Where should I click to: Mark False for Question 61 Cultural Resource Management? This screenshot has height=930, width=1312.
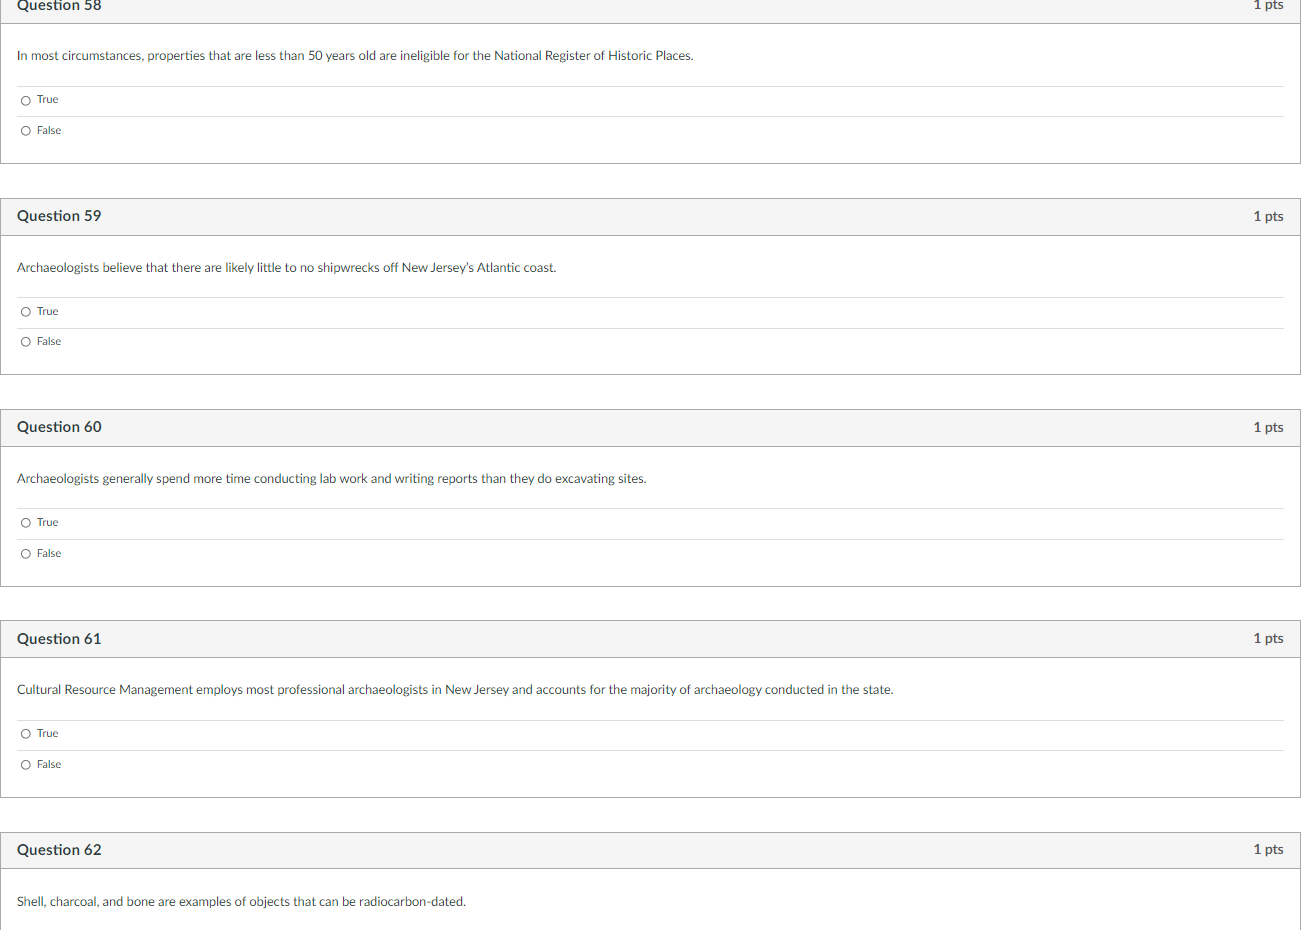(x=26, y=765)
